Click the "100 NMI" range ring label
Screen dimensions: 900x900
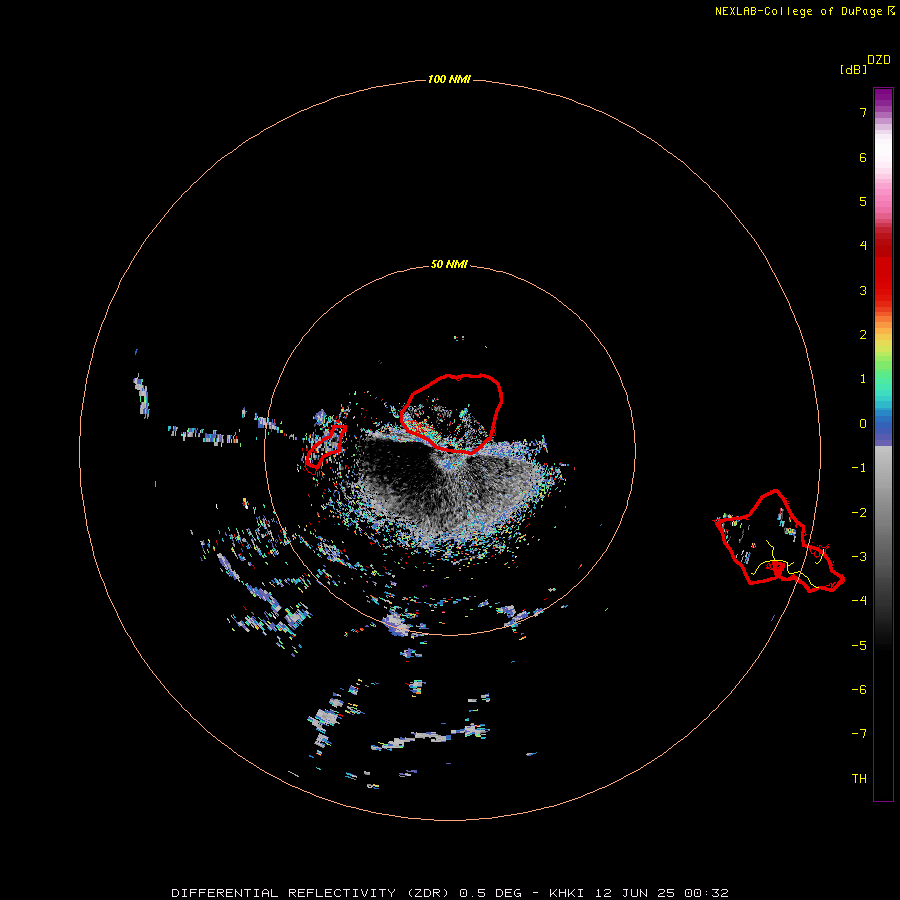coord(449,79)
